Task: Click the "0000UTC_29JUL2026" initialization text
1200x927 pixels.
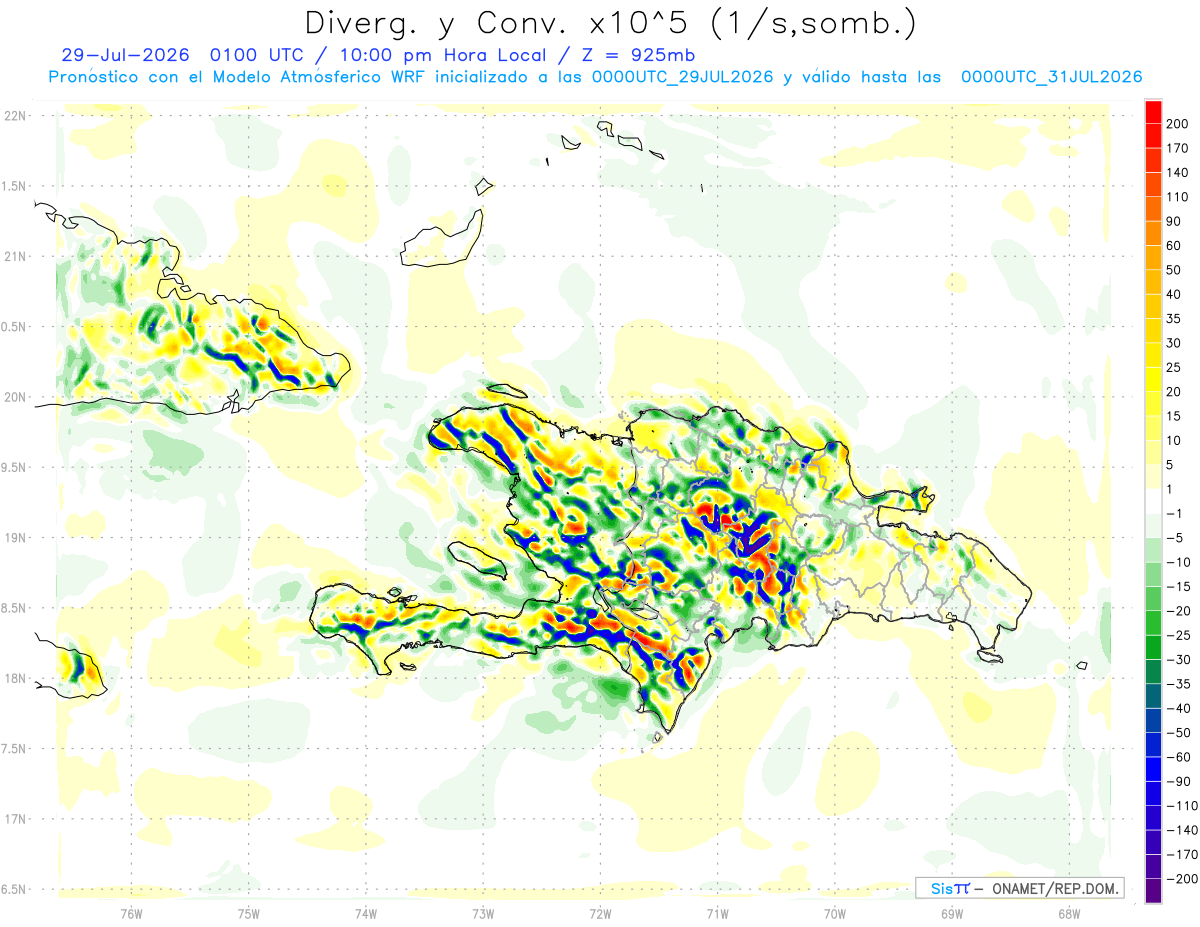Action: (x=682, y=77)
